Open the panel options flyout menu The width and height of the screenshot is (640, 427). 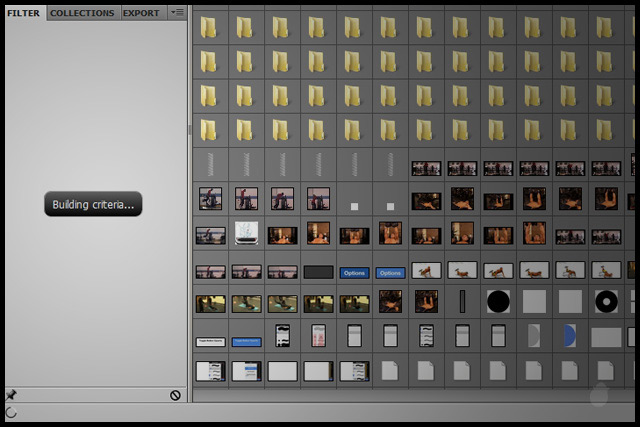[x=177, y=13]
